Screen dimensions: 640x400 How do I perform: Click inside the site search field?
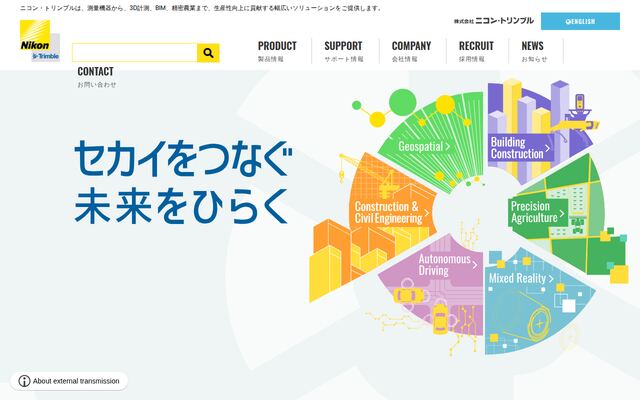(x=135, y=53)
